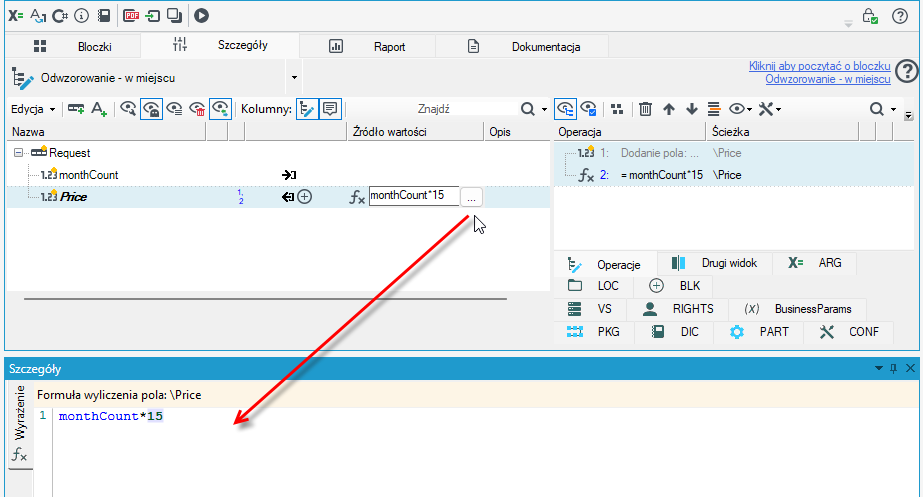Click the PDF export icon
The image size is (923, 497).
(x=131, y=16)
